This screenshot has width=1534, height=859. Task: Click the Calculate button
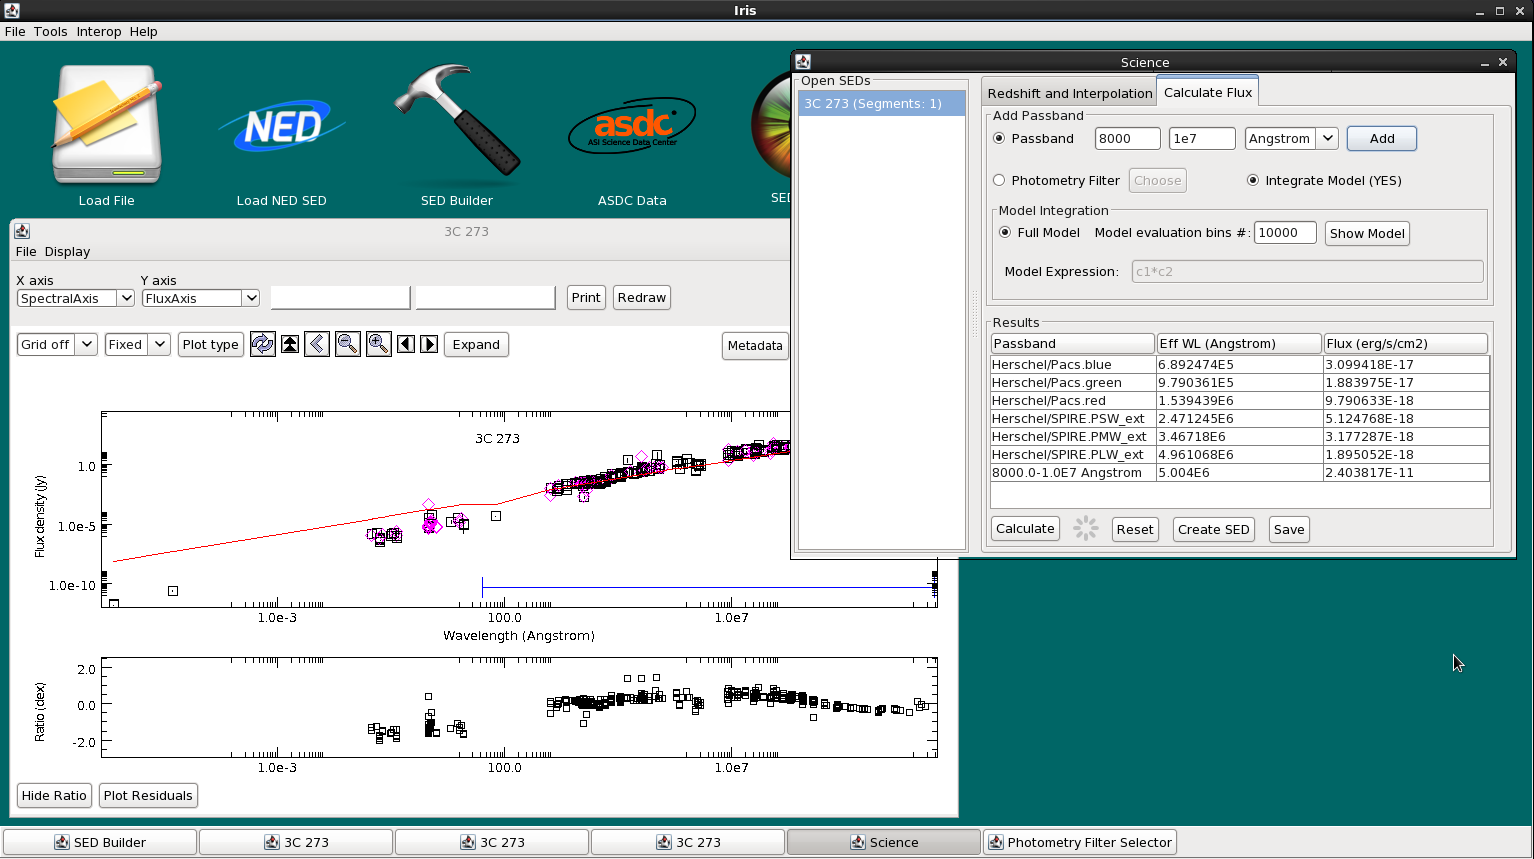pyautogui.click(x=1025, y=529)
